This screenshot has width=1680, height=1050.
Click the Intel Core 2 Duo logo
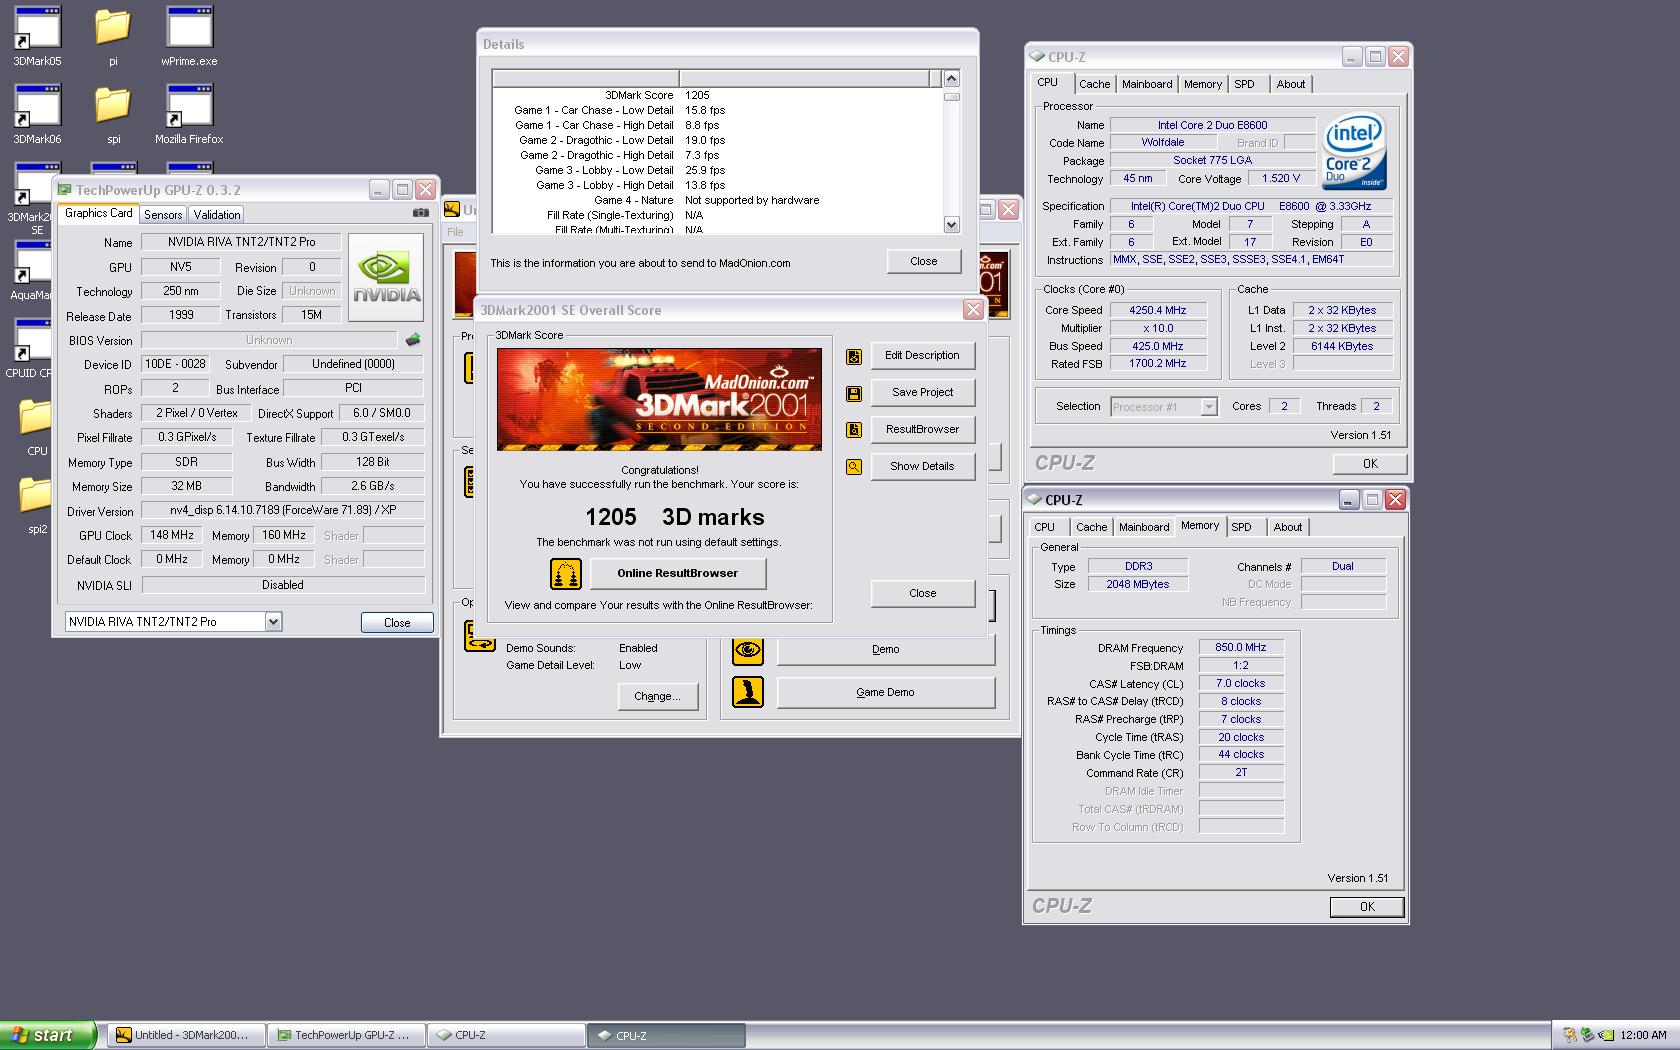point(1354,151)
